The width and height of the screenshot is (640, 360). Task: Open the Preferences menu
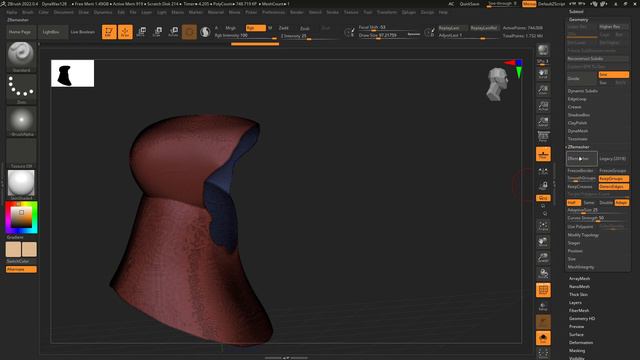(273, 12)
